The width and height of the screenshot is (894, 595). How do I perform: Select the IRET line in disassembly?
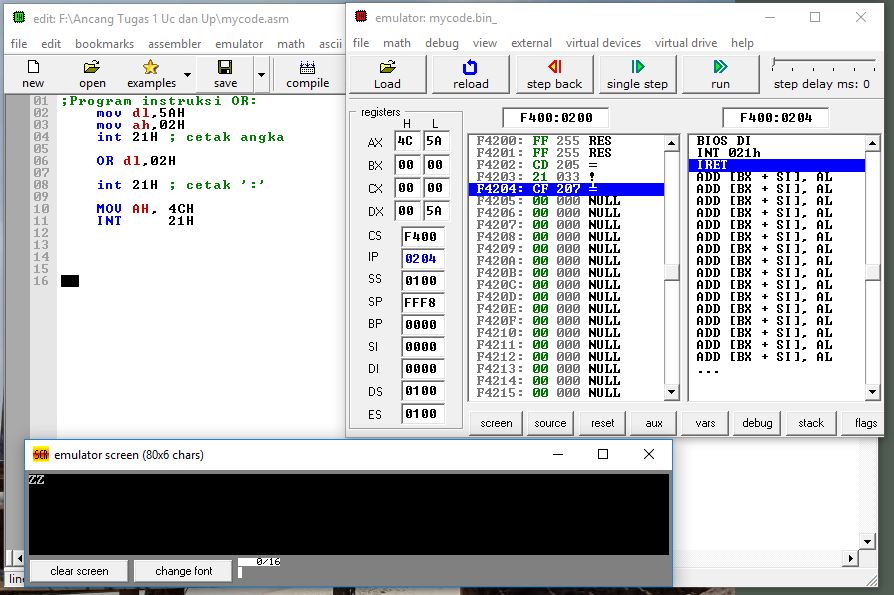tap(777, 165)
